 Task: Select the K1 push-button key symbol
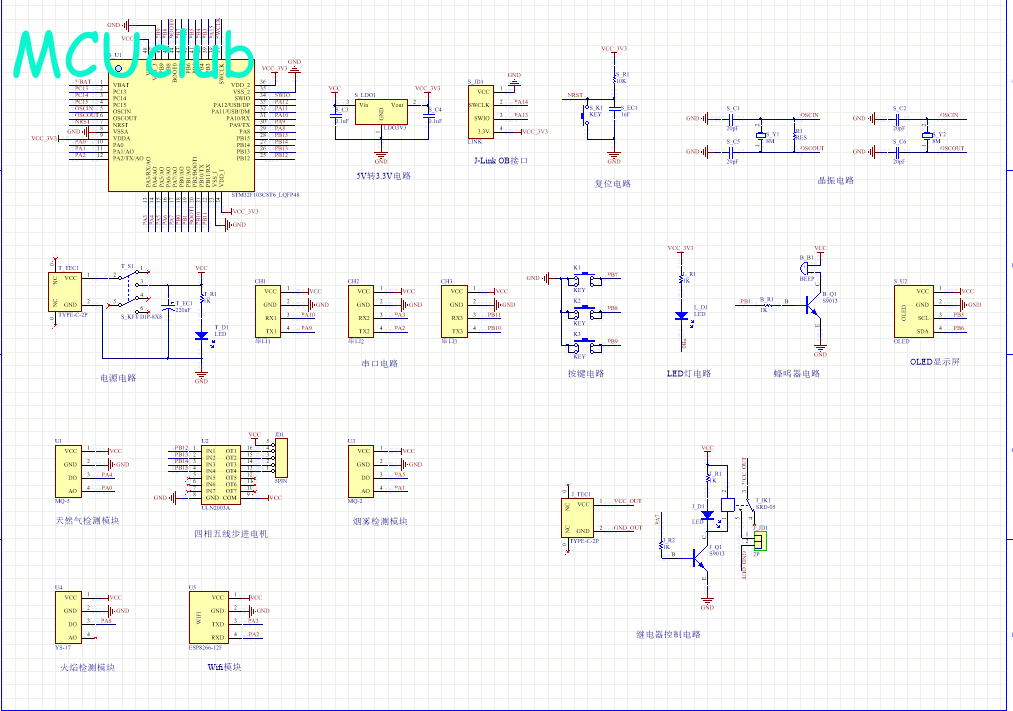click(585, 279)
